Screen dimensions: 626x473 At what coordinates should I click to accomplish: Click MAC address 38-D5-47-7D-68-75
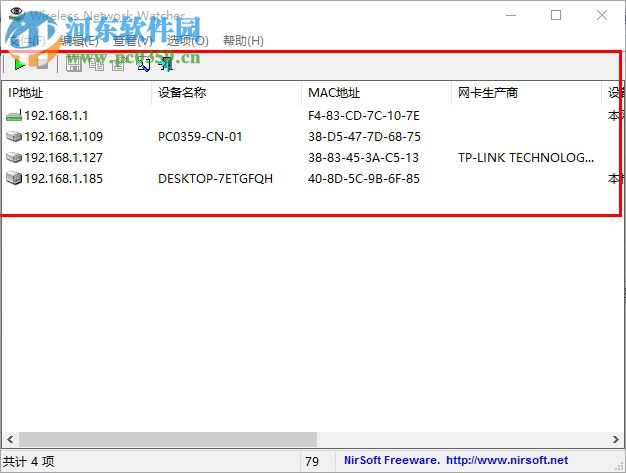pos(364,137)
